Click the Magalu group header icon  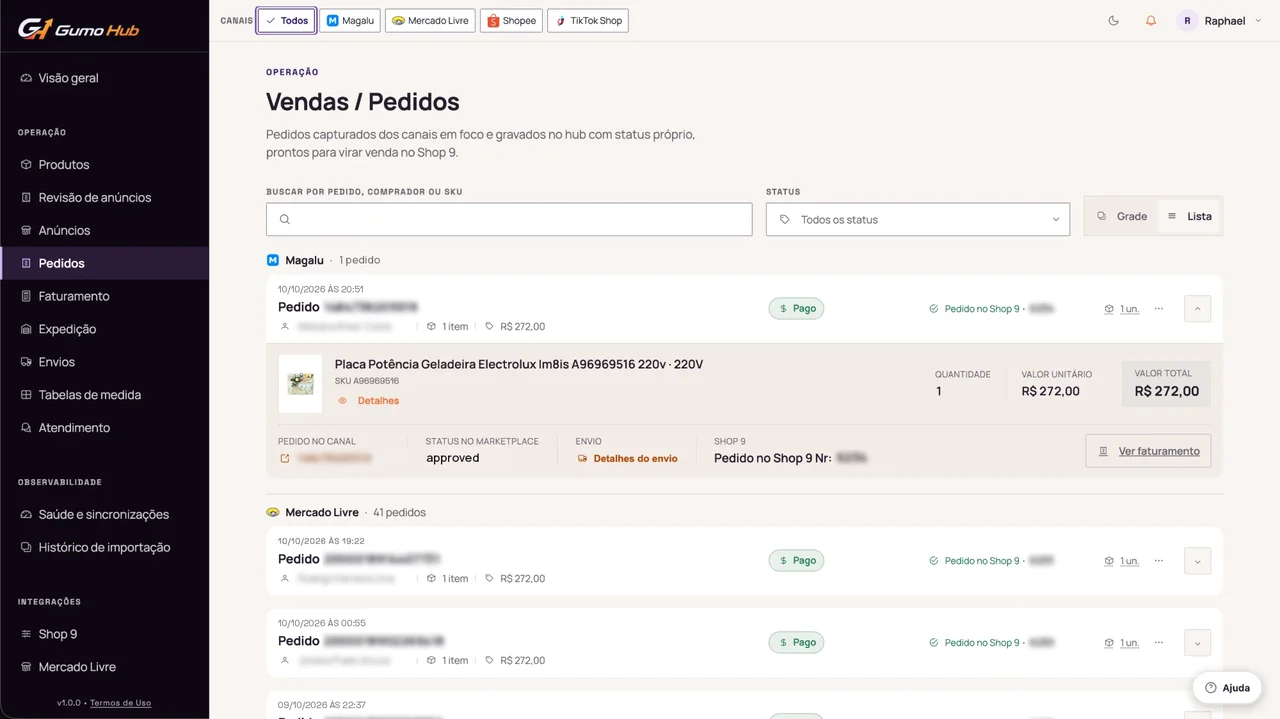click(272, 260)
